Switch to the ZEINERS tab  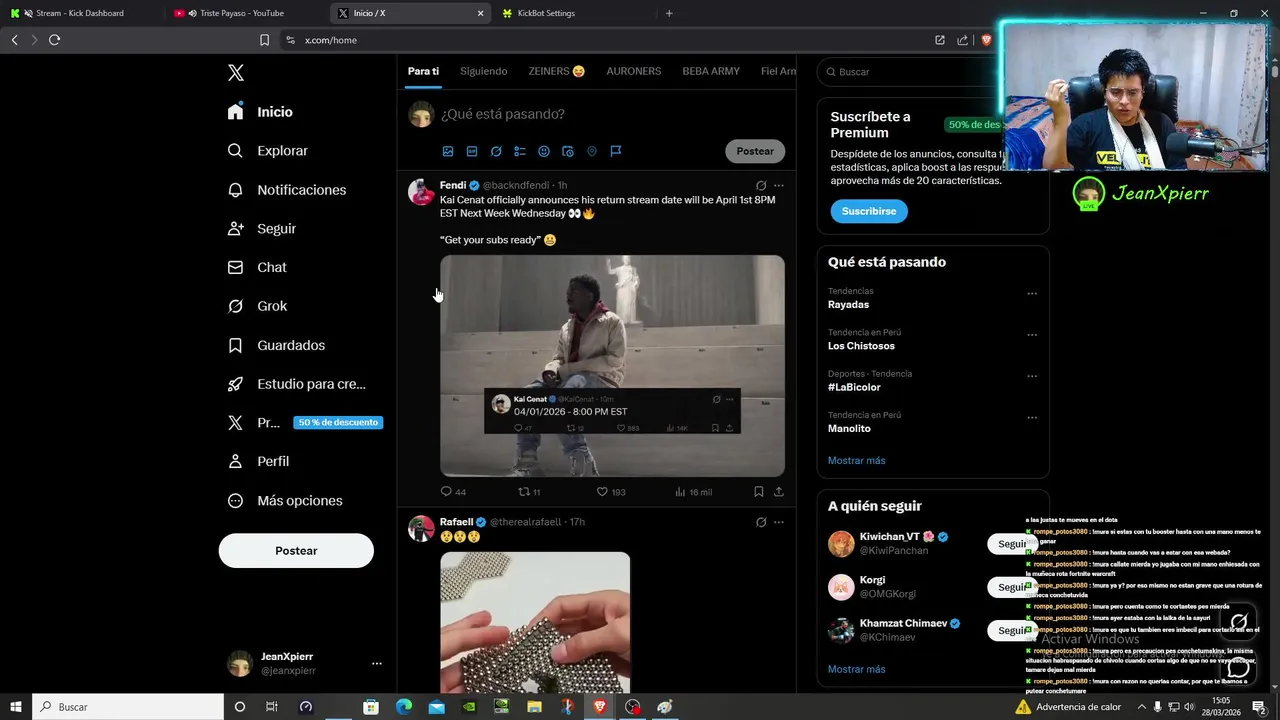pos(557,71)
